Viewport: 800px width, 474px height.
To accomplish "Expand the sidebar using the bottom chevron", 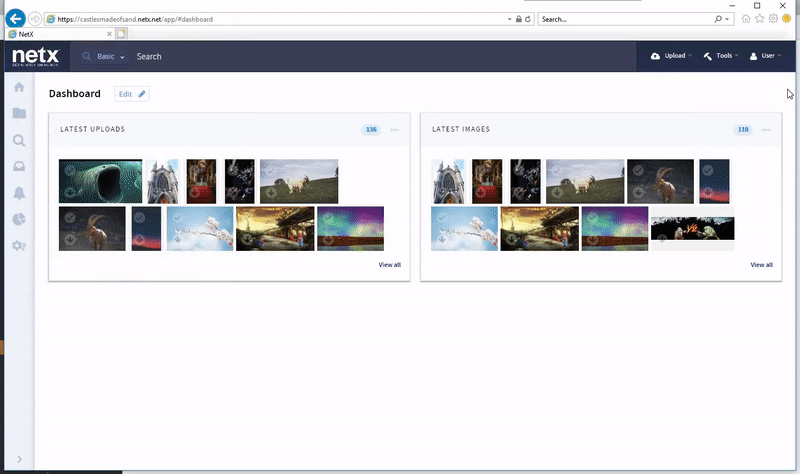I will (x=19, y=460).
